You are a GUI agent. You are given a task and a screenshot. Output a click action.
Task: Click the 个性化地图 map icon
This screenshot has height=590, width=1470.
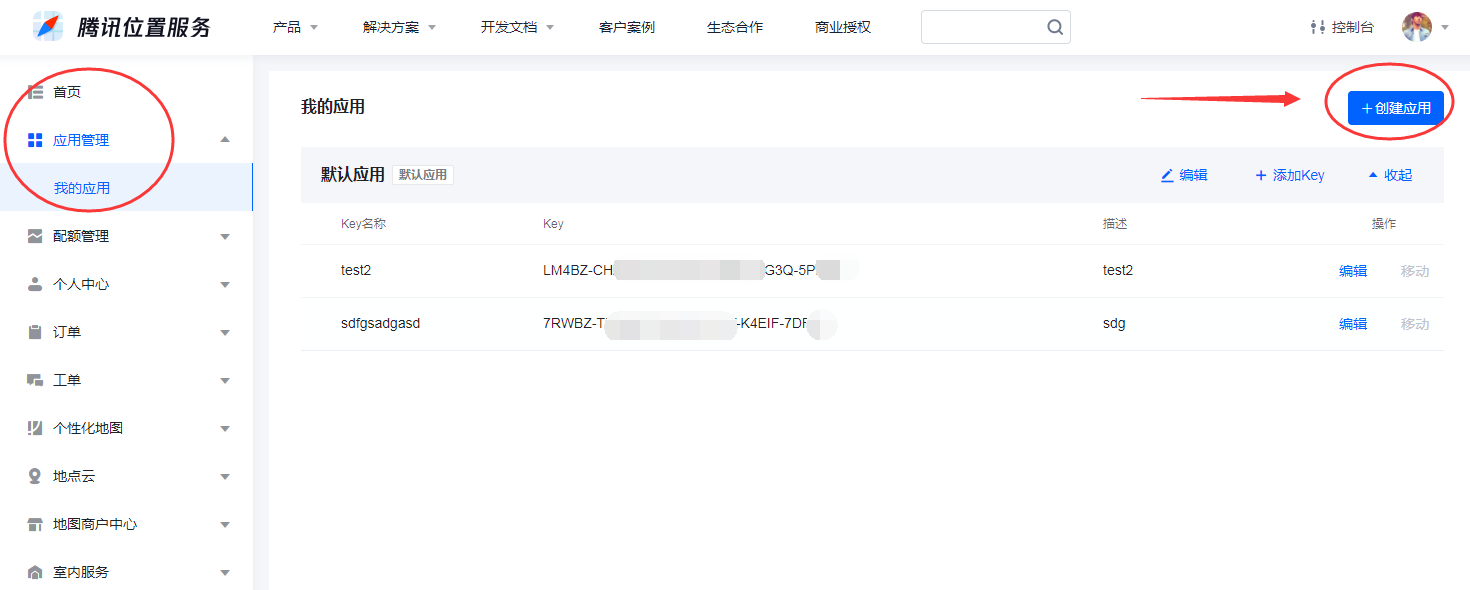point(35,428)
